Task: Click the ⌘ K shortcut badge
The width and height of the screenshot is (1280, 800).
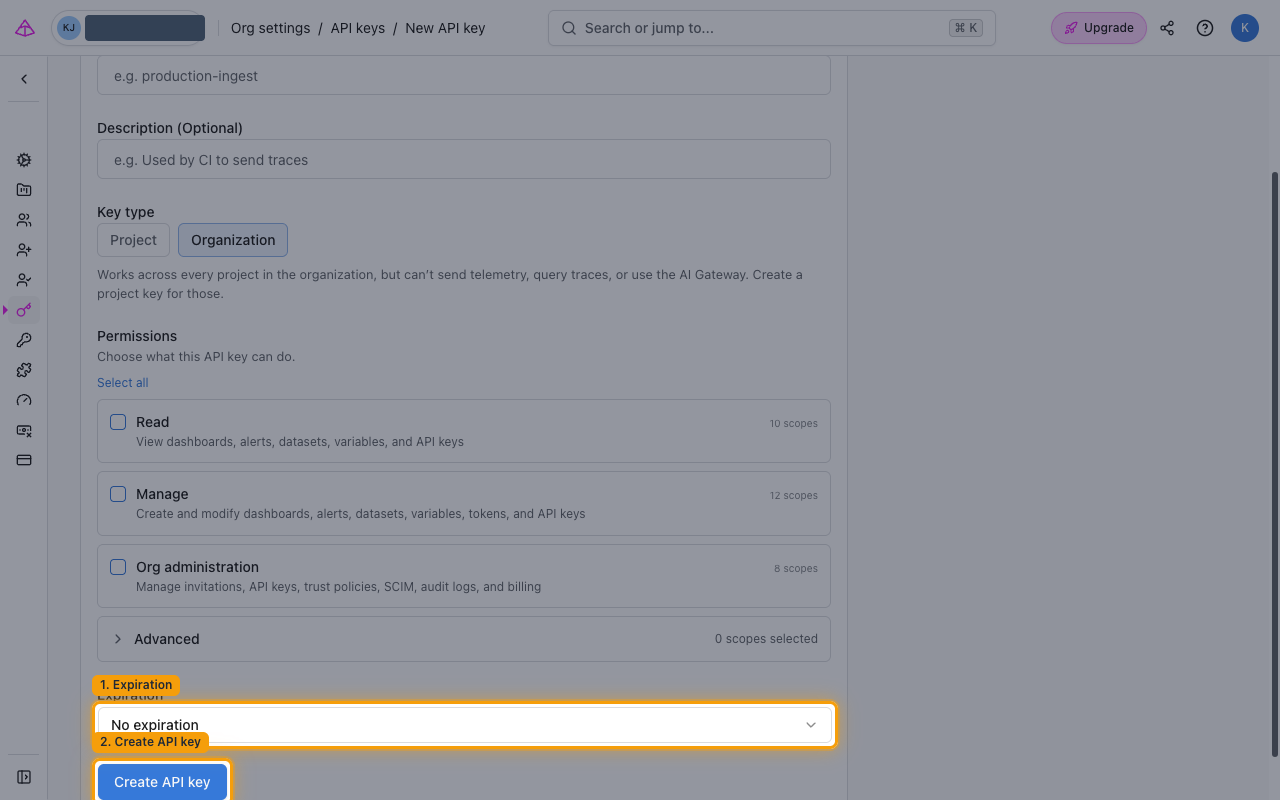Action: point(965,28)
